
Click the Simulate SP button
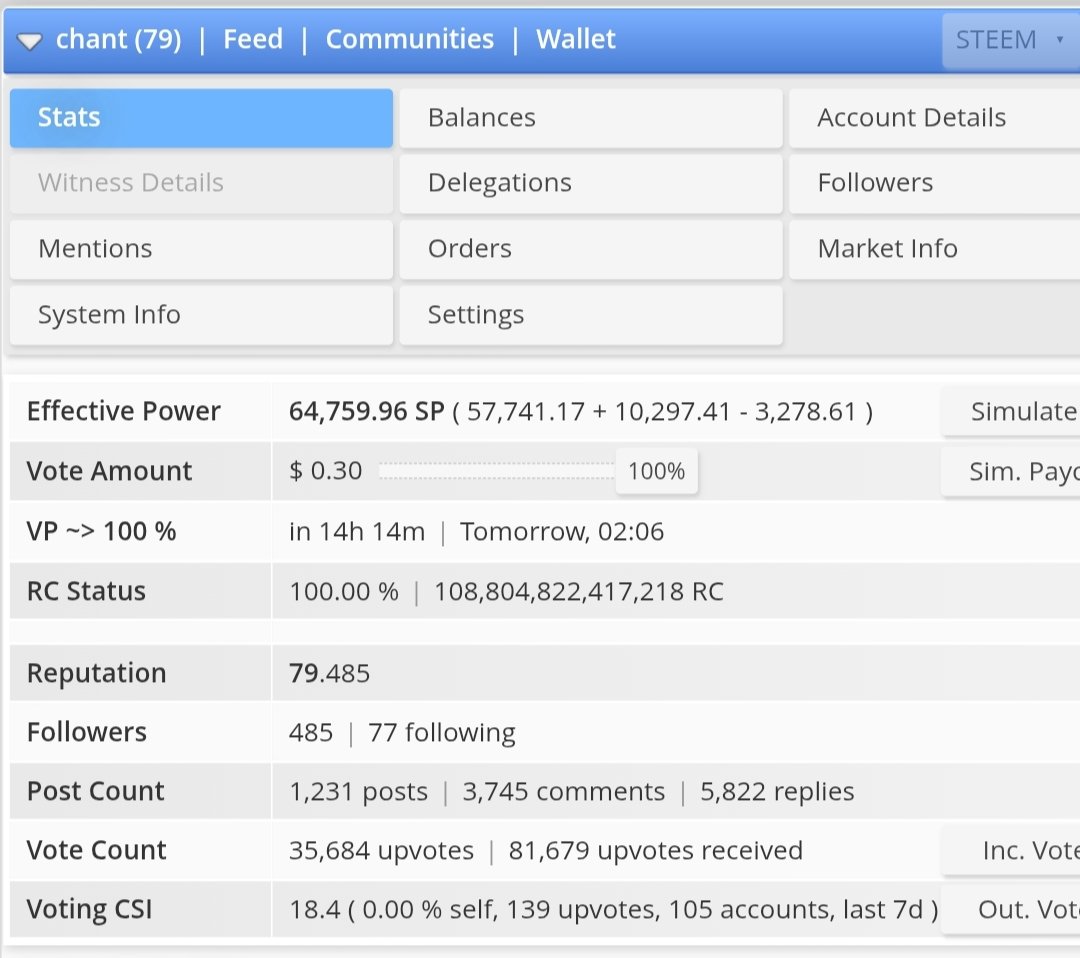tap(1010, 411)
